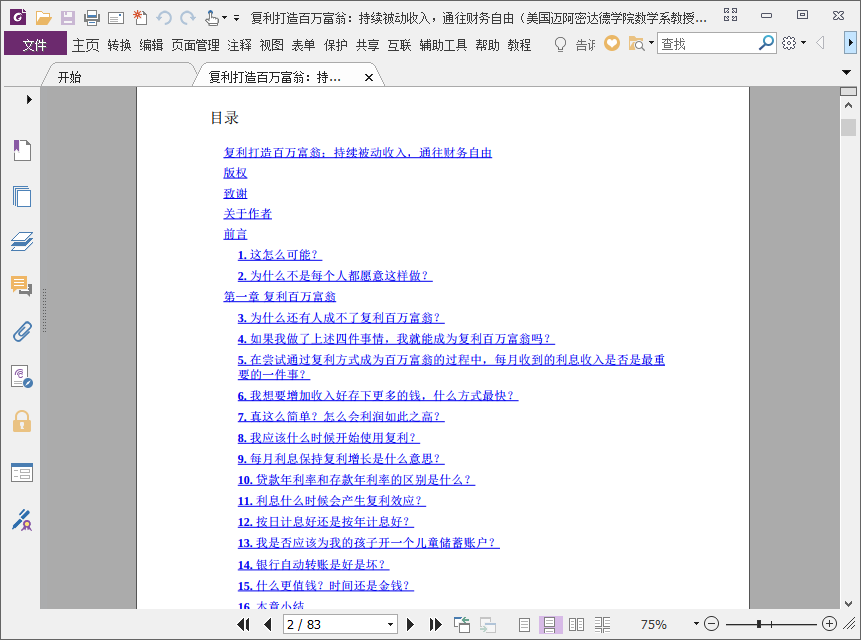The height and width of the screenshot is (640, 861).
Task: Click the scroll down arrow
Action: tap(848, 603)
